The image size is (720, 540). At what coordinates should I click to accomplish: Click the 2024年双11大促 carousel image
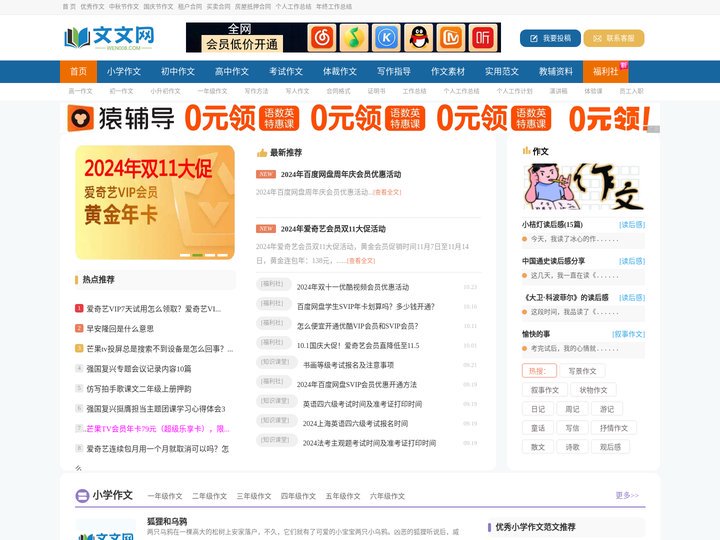[155, 202]
